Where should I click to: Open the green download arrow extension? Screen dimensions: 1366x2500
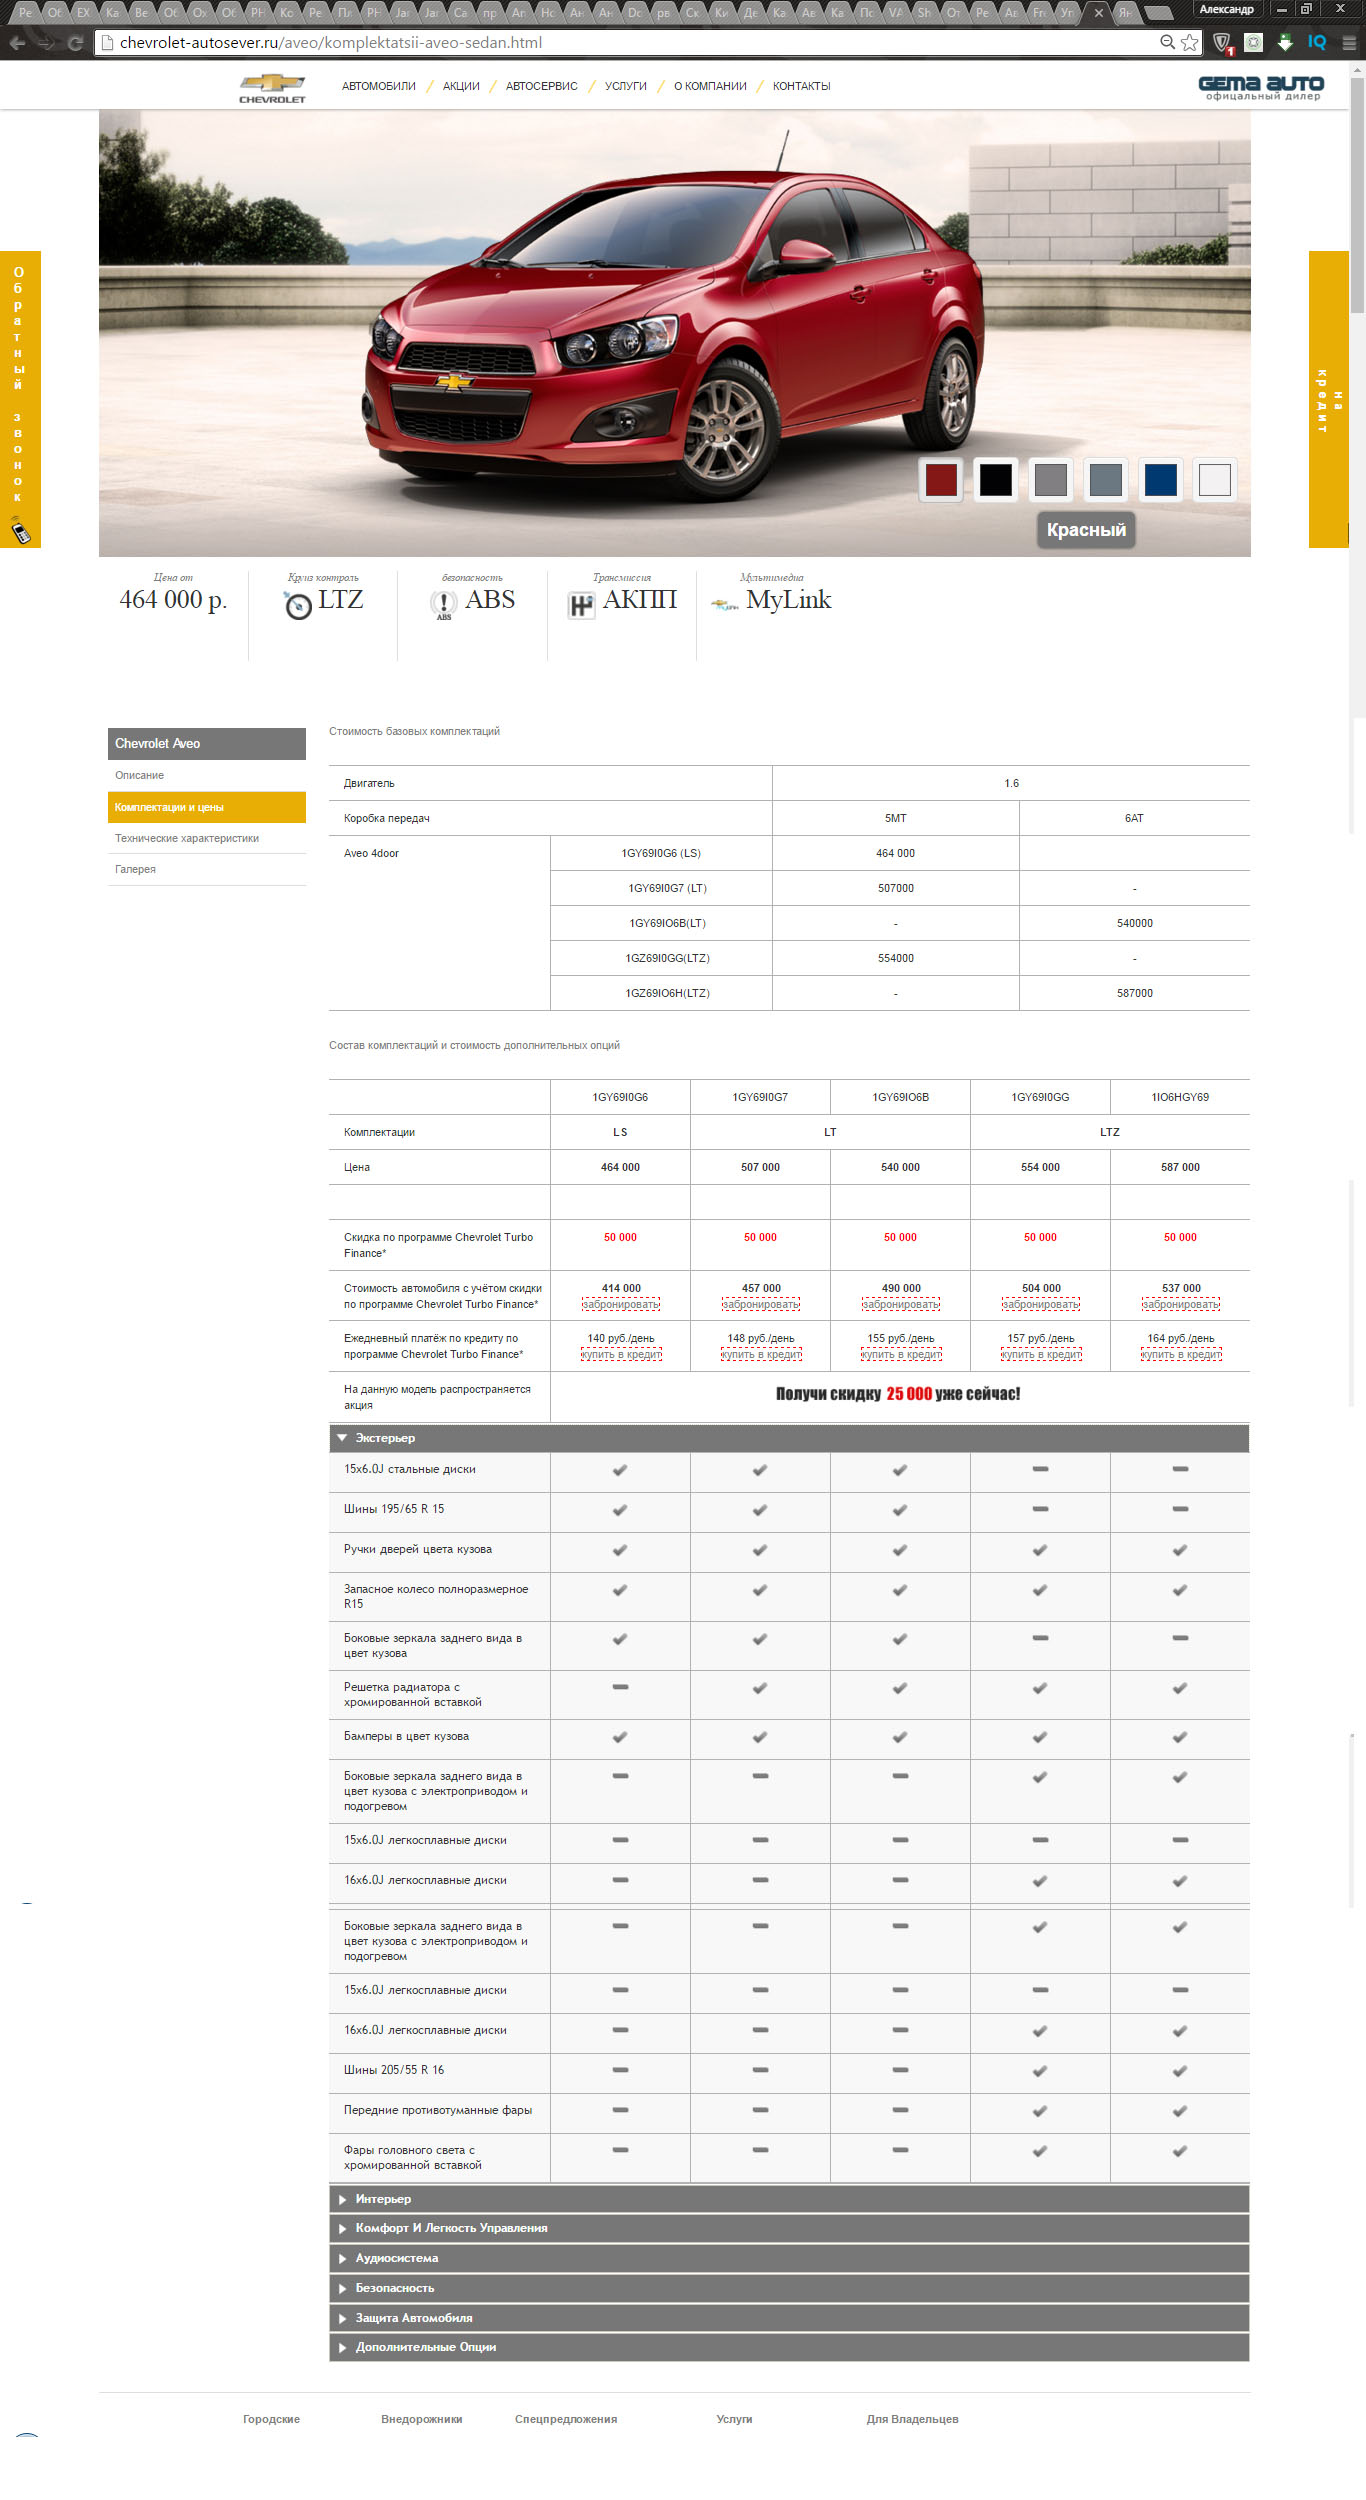point(1285,42)
